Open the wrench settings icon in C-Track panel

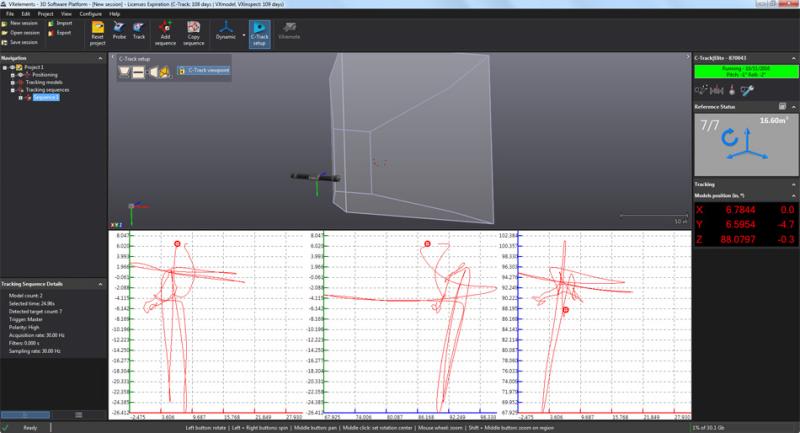[746, 89]
